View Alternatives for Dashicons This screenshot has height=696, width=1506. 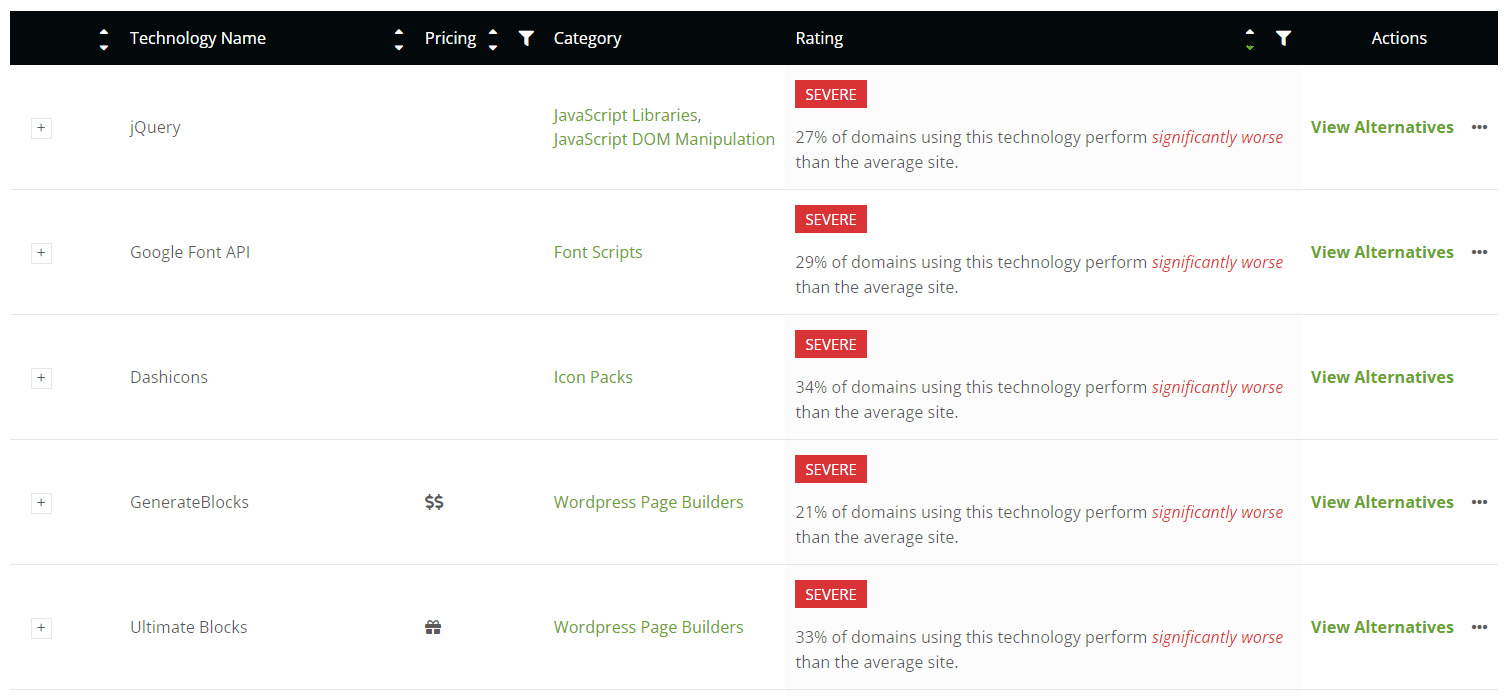coord(1382,377)
